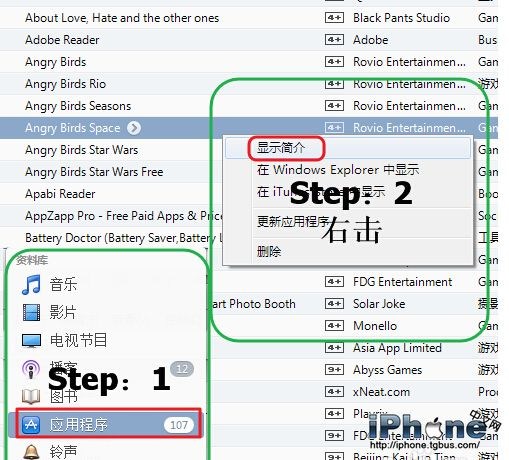This screenshot has height=460, width=509.
Task: Click the 12 badge on Podcasts
Action: coord(182,369)
